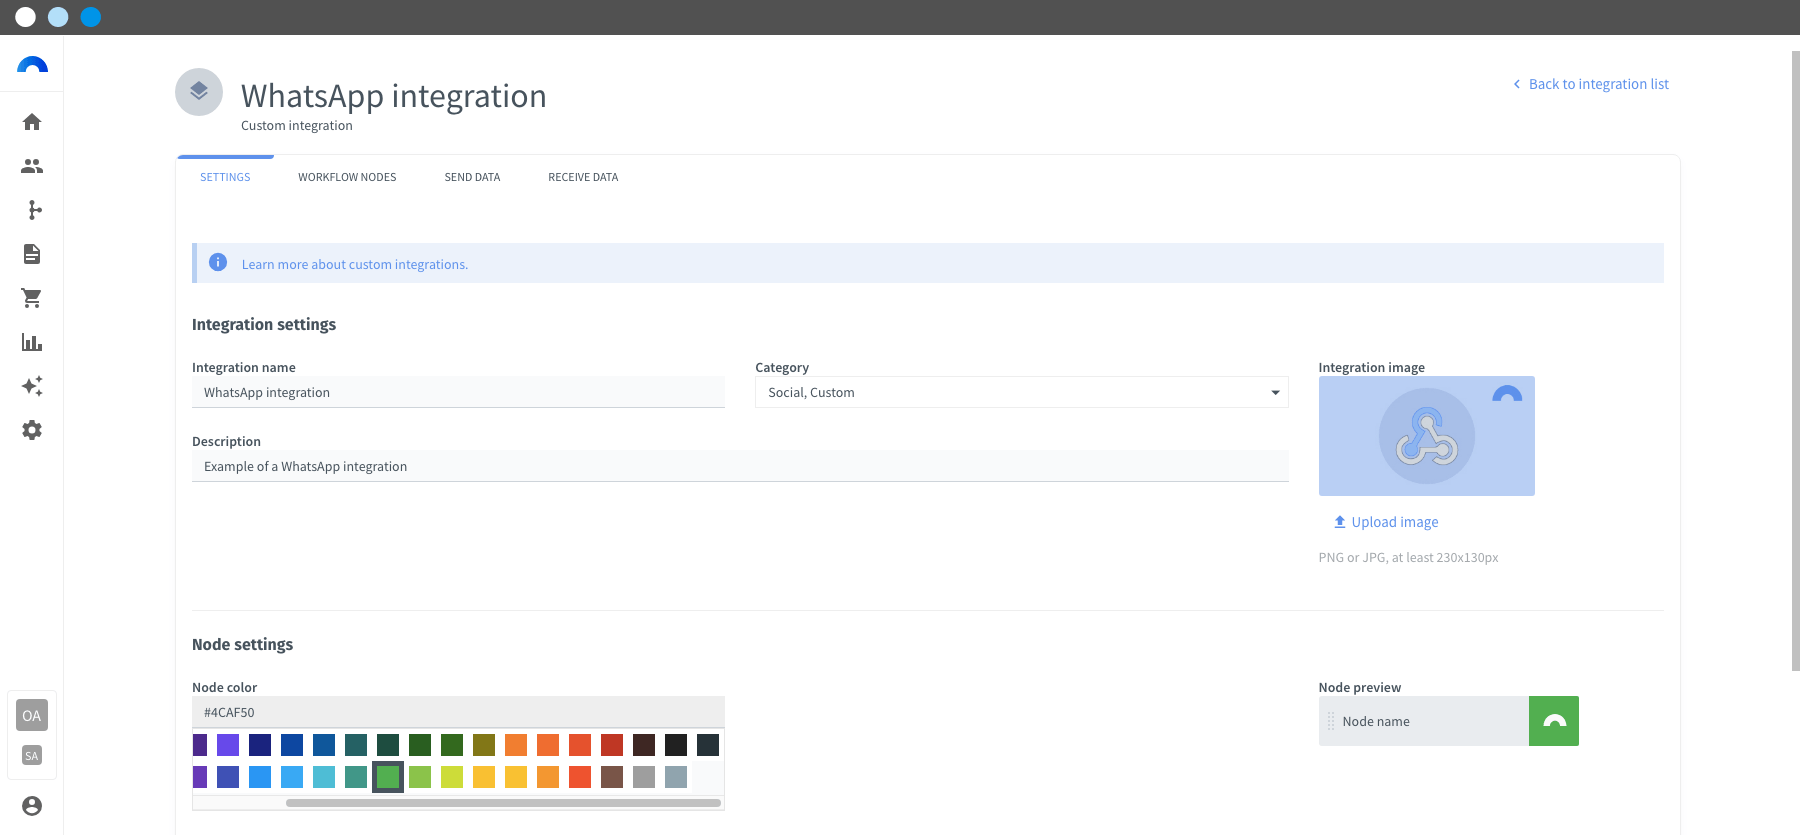This screenshot has width=1800, height=835.
Task: Open the Workflows branch icon
Action: tap(32, 210)
